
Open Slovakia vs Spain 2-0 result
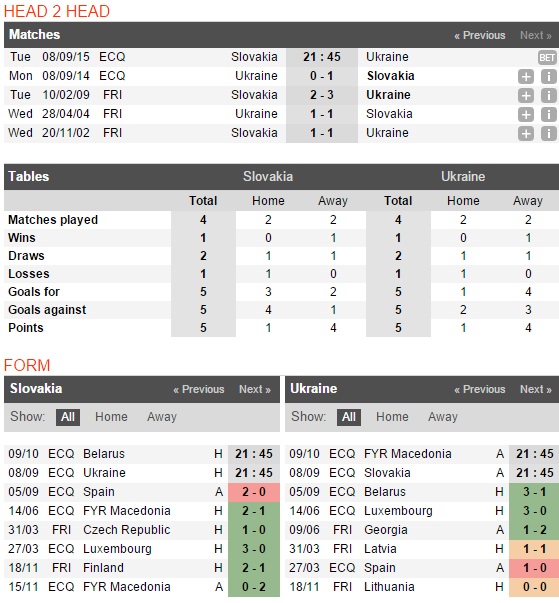254,492
